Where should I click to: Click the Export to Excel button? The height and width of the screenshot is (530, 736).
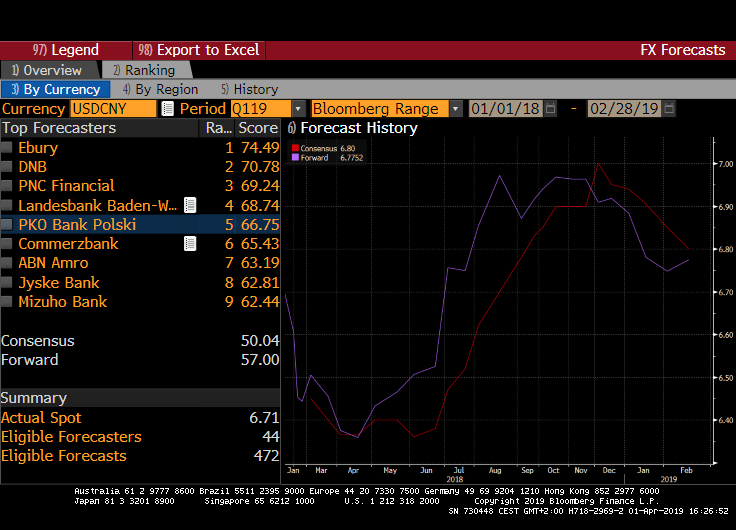[198, 50]
